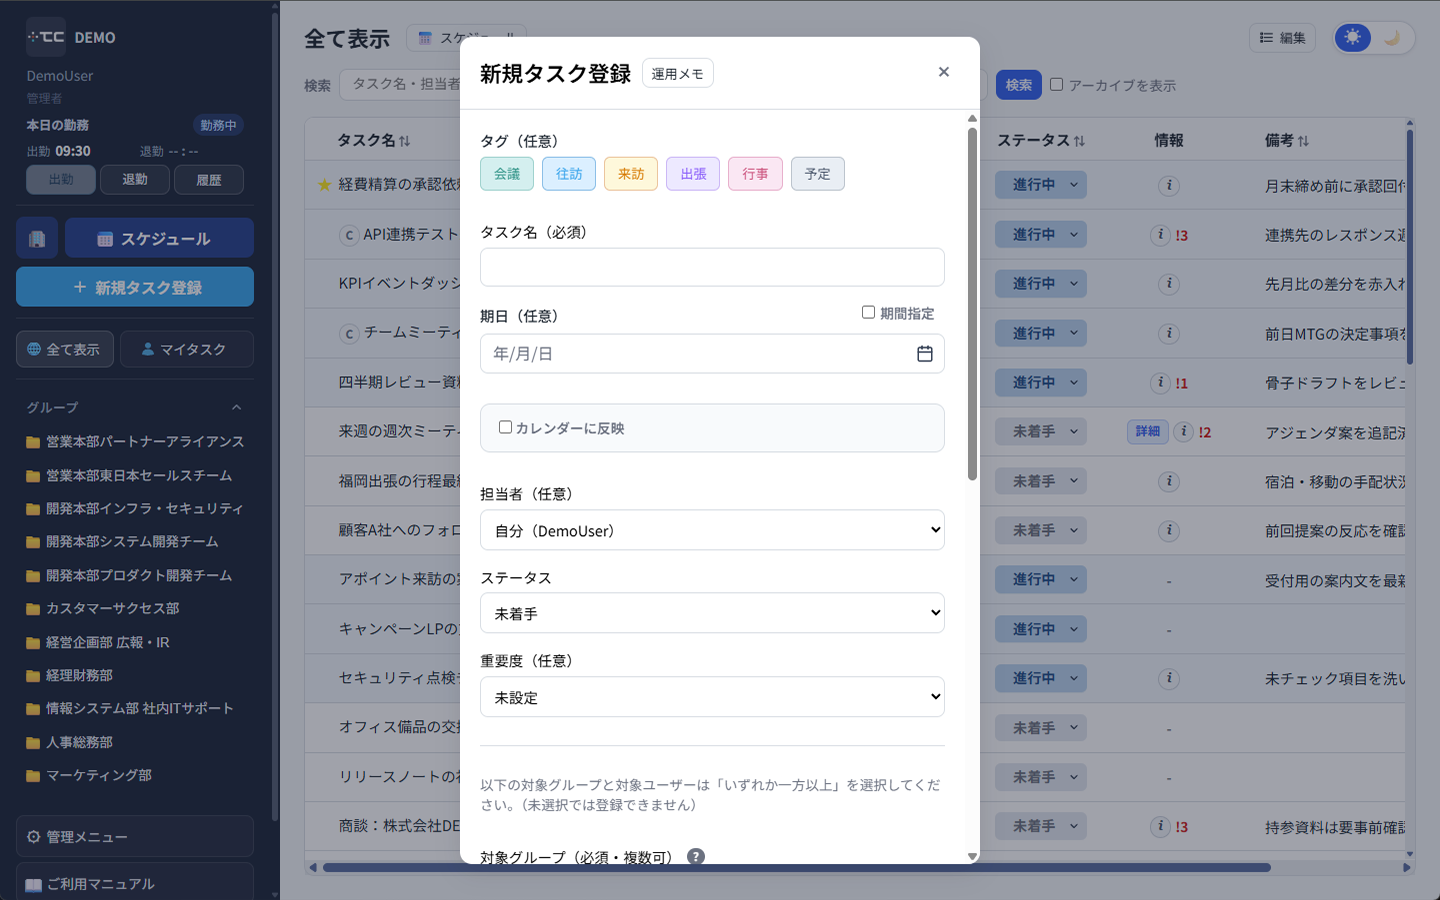
Task: Select the 会議 tag
Action: click(x=507, y=174)
